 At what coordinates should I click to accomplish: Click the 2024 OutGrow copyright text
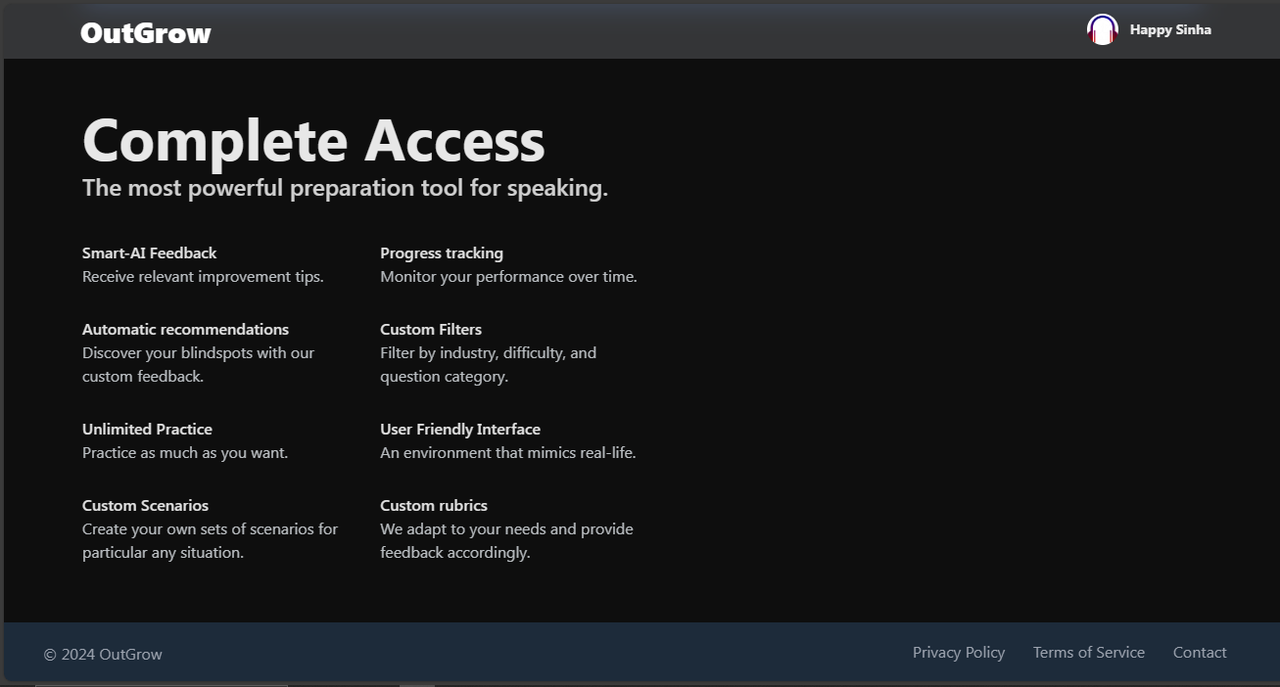click(103, 654)
